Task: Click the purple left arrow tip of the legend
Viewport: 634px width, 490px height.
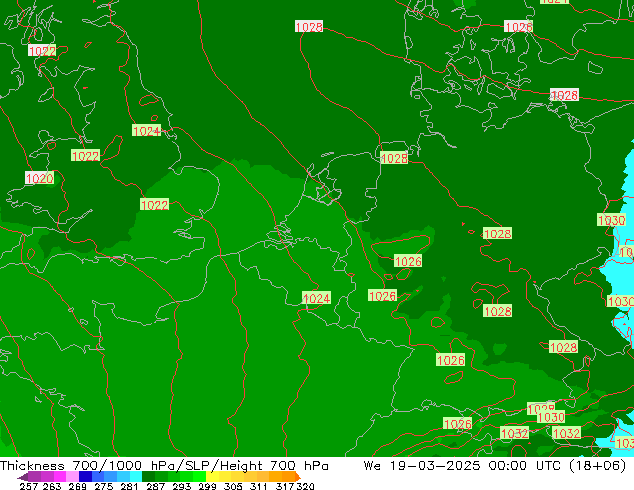Action: tap(22, 477)
